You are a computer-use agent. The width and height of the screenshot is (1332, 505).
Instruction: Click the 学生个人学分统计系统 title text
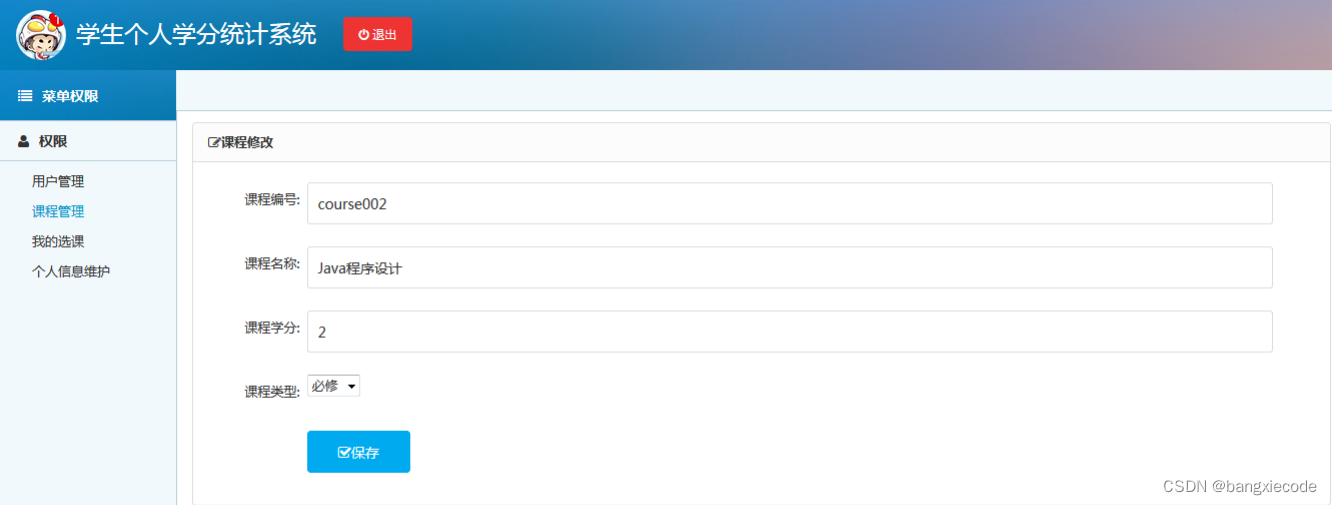196,35
